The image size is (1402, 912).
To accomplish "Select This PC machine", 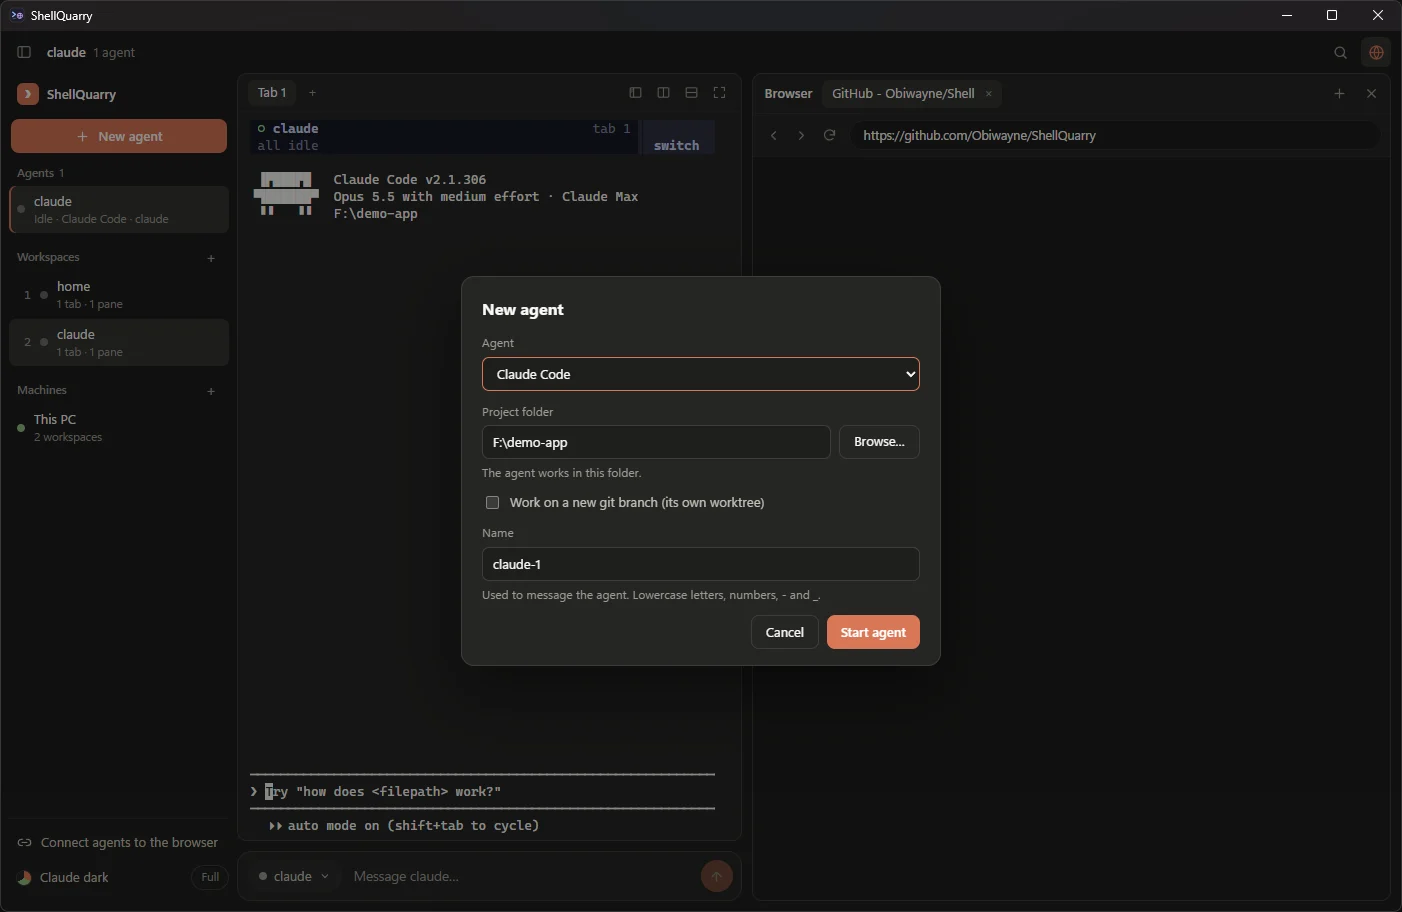I will click(x=119, y=428).
